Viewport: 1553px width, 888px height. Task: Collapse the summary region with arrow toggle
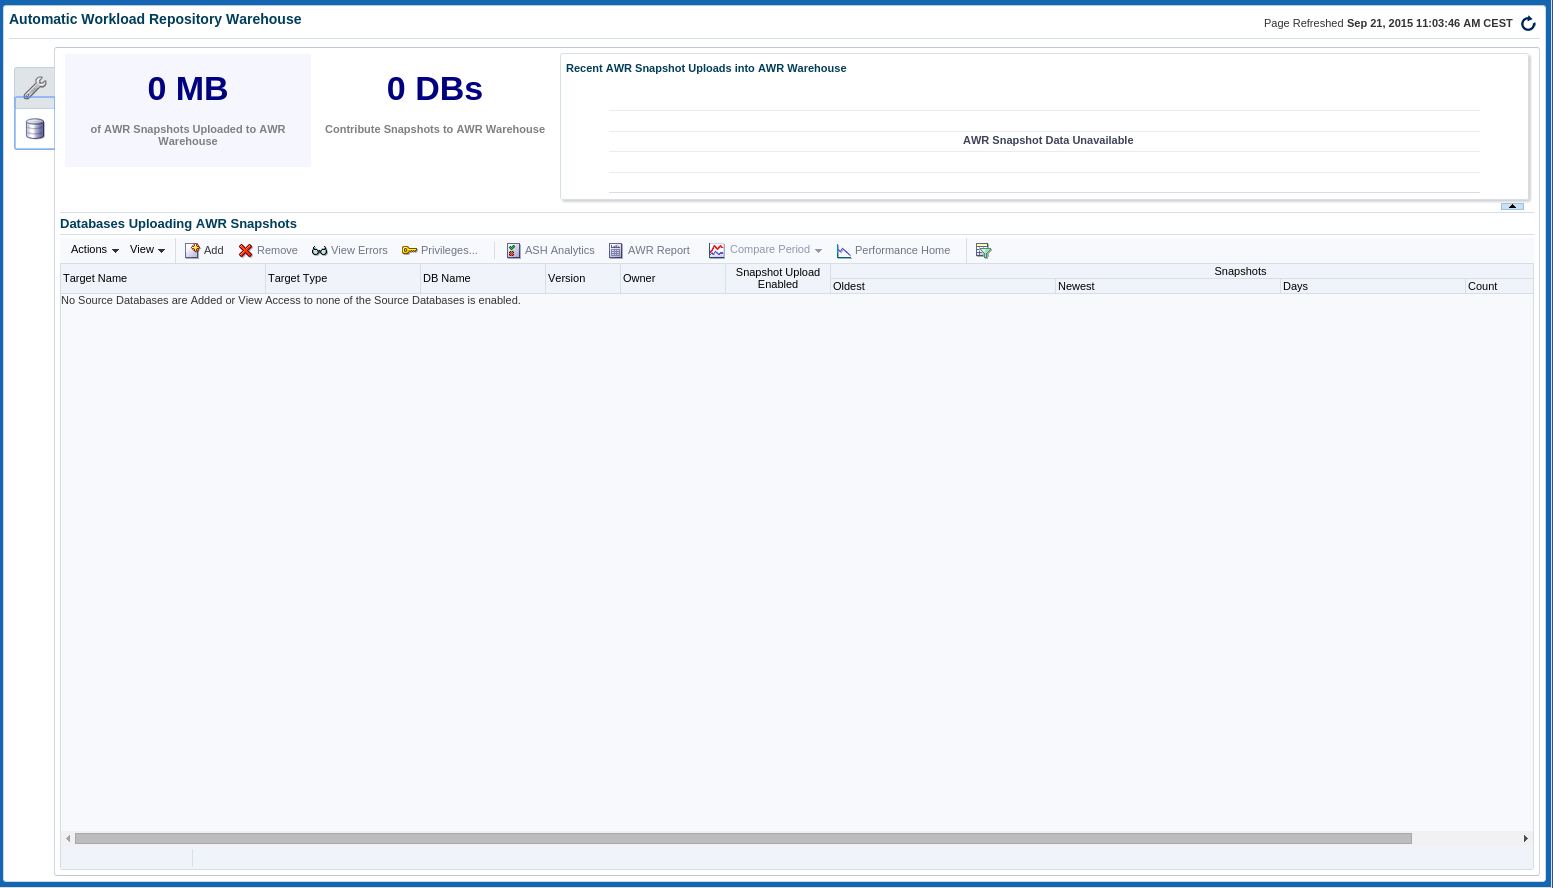point(1512,206)
